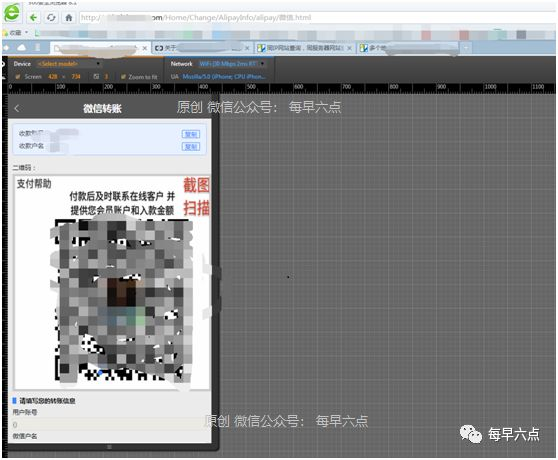This screenshot has height=460, width=558.
Task: Open the Device Select model dropdown
Action: coord(68,64)
